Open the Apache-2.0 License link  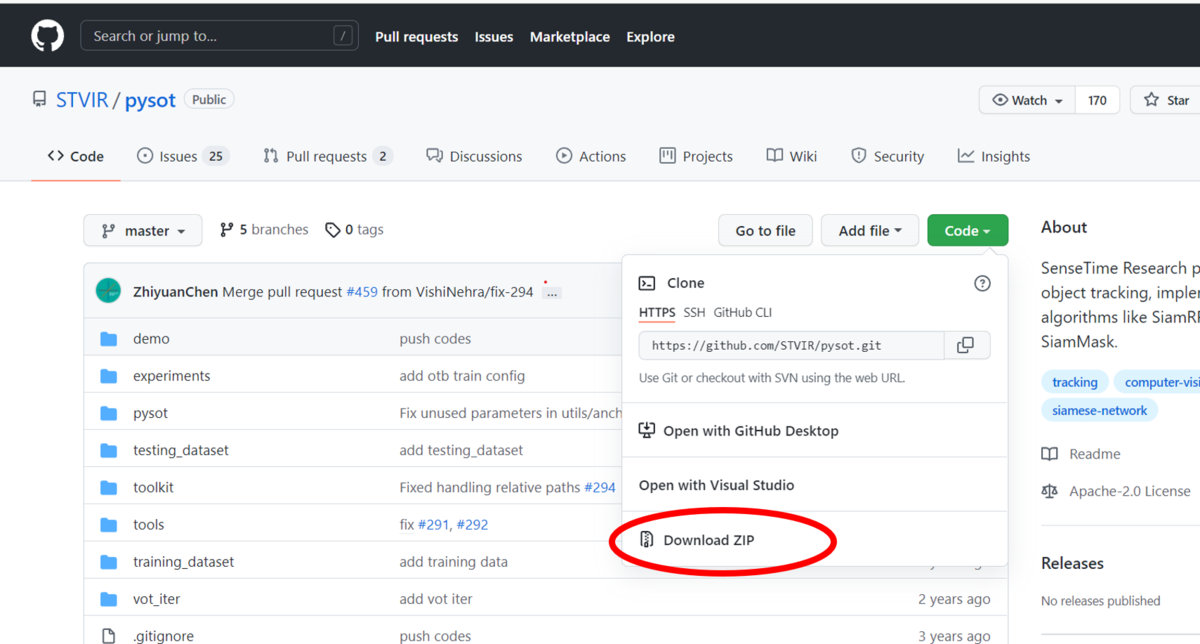pyautogui.click(x=1130, y=491)
